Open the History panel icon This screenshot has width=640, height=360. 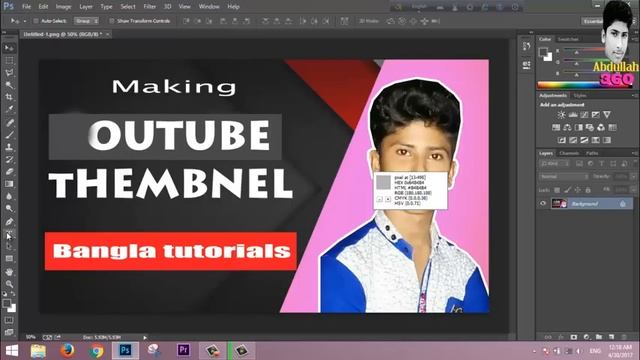tap(527, 46)
